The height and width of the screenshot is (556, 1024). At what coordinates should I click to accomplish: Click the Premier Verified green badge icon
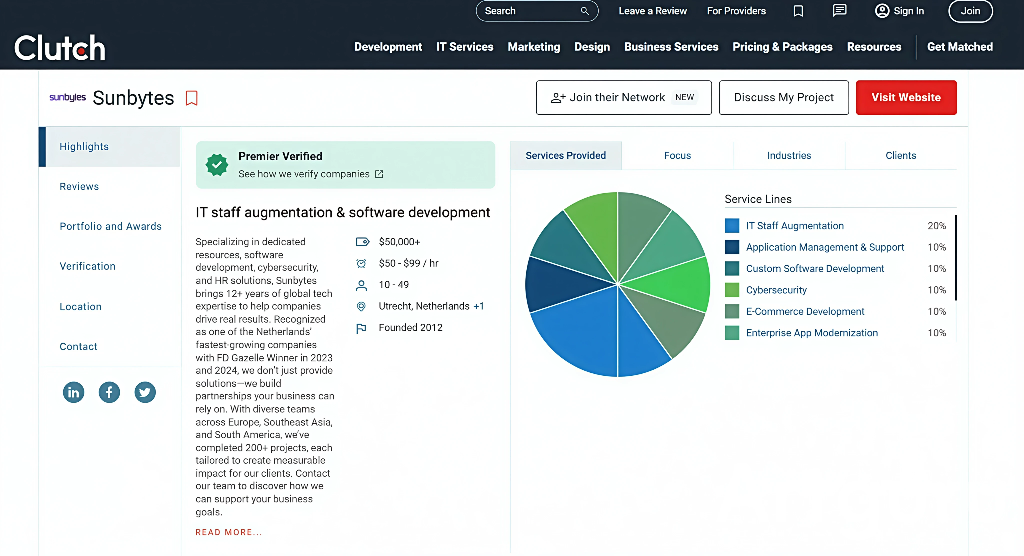tap(216, 164)
